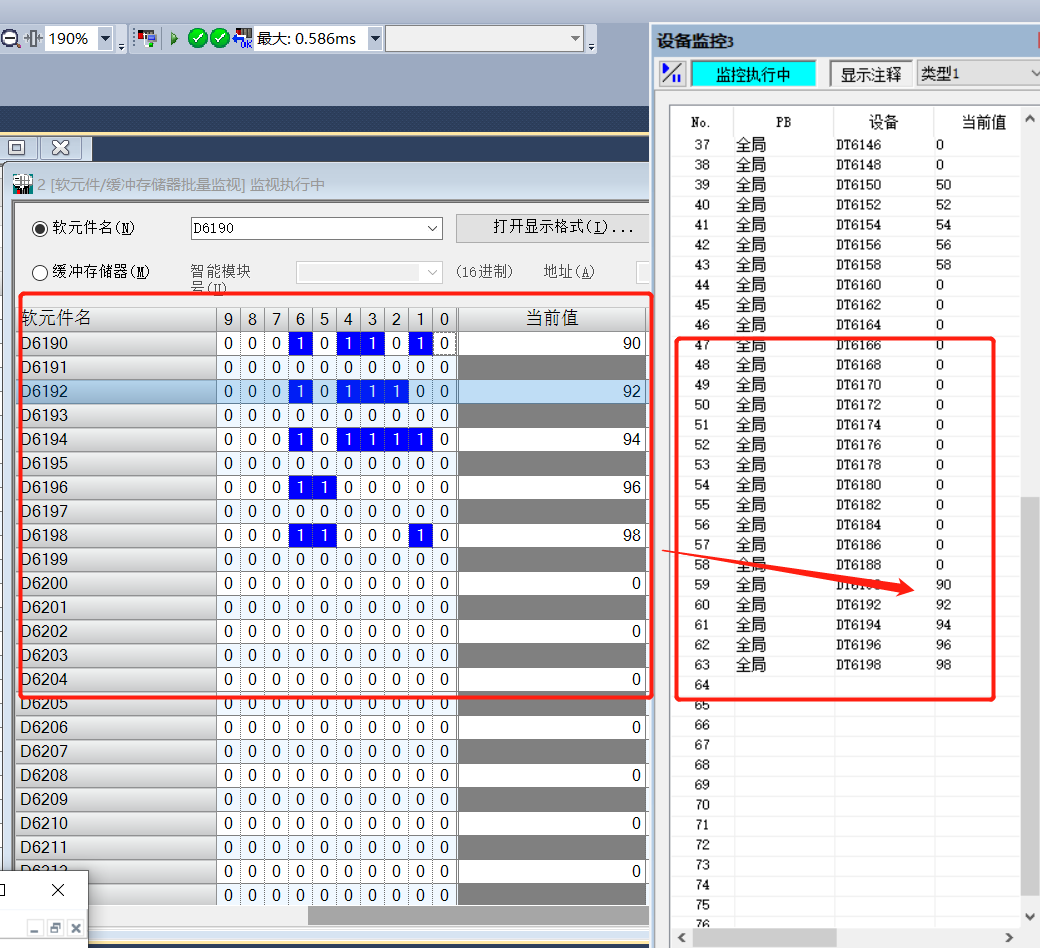Click the 当前值 header in batch monitor
Screen dimensions: 1040x948
(x=552, y=319)
